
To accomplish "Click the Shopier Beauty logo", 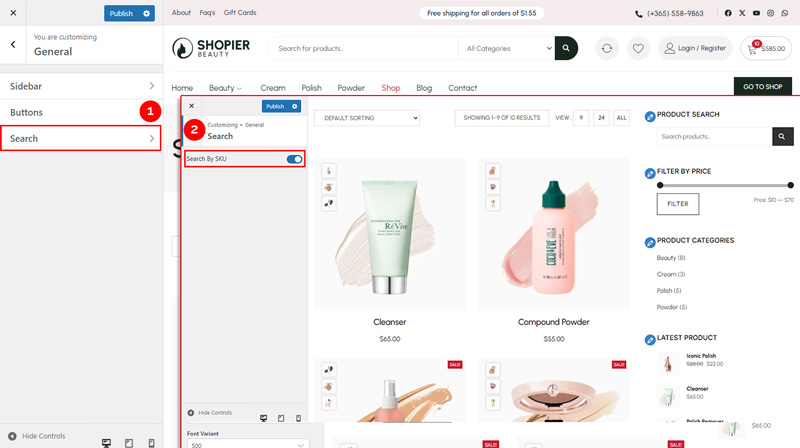I will coord(211,48).
